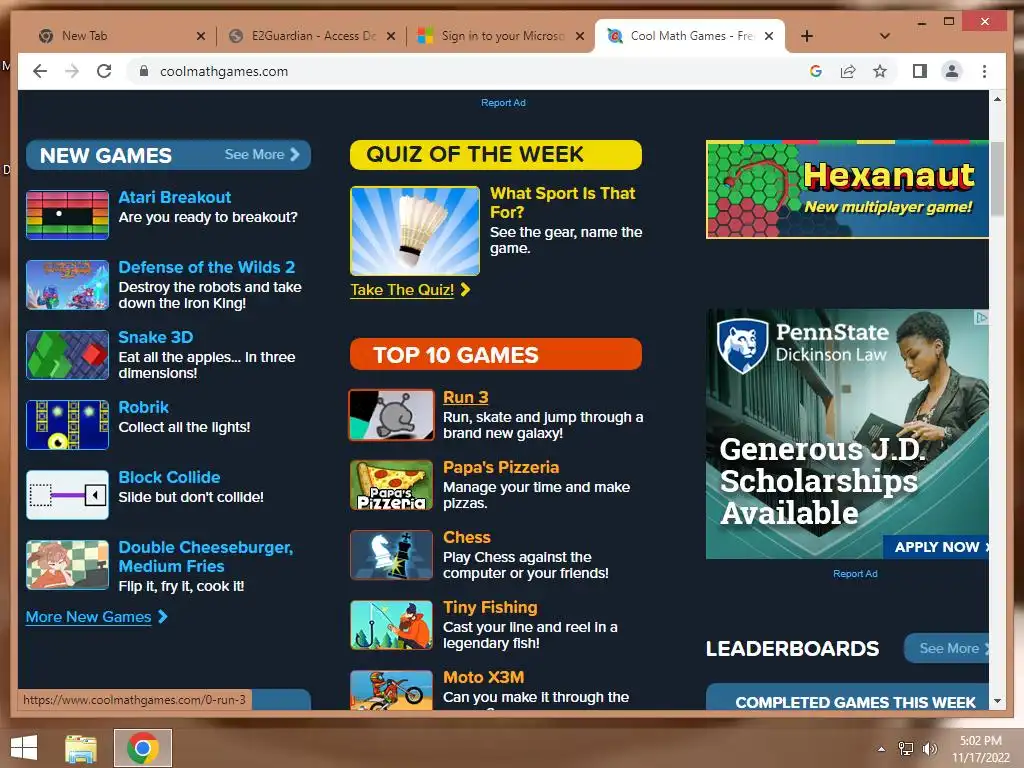The image size is (1024, 768).
Task: Click the Tiny Fishing title link
Action: (x=490, y=607)
